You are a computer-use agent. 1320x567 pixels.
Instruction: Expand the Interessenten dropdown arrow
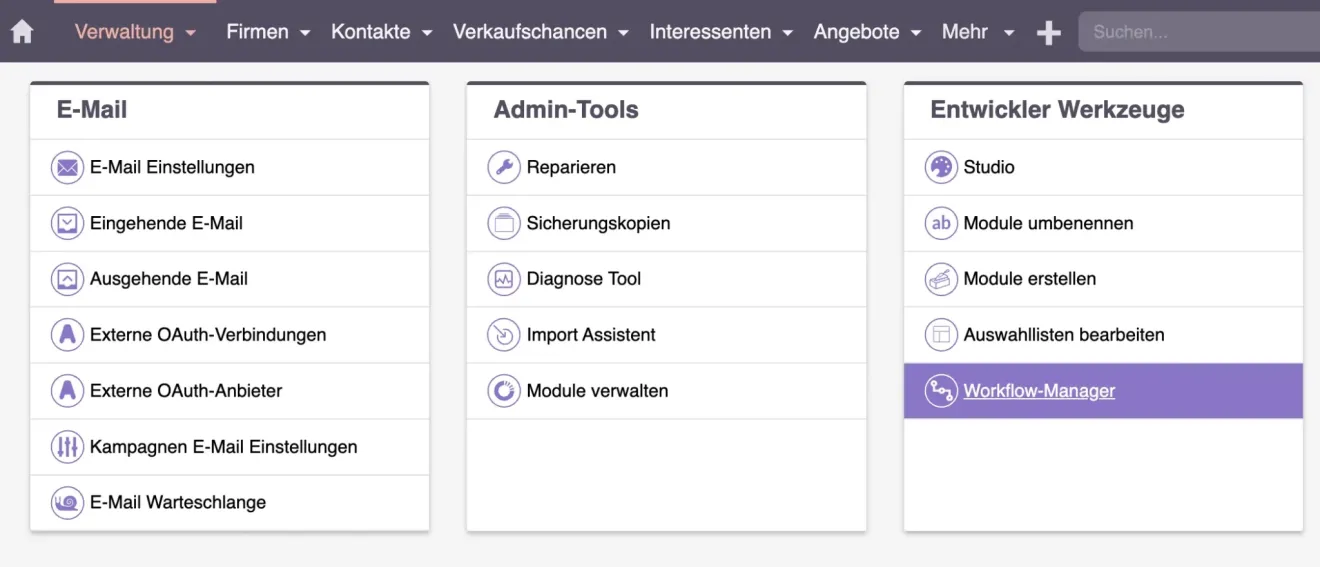(x=788, y=33)
